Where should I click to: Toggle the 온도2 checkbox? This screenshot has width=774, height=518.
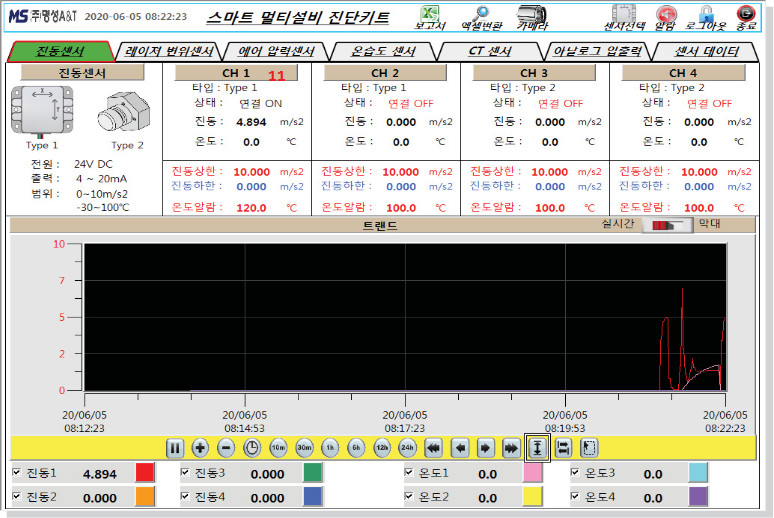tap(409, 496)
